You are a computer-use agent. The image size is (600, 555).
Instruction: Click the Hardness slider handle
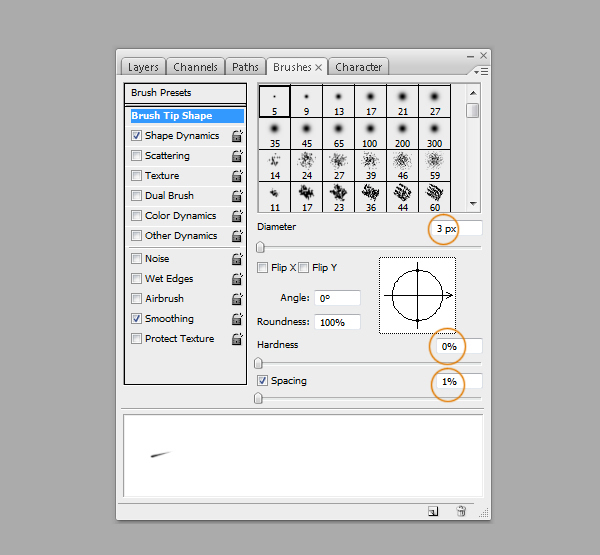(259, 363)
